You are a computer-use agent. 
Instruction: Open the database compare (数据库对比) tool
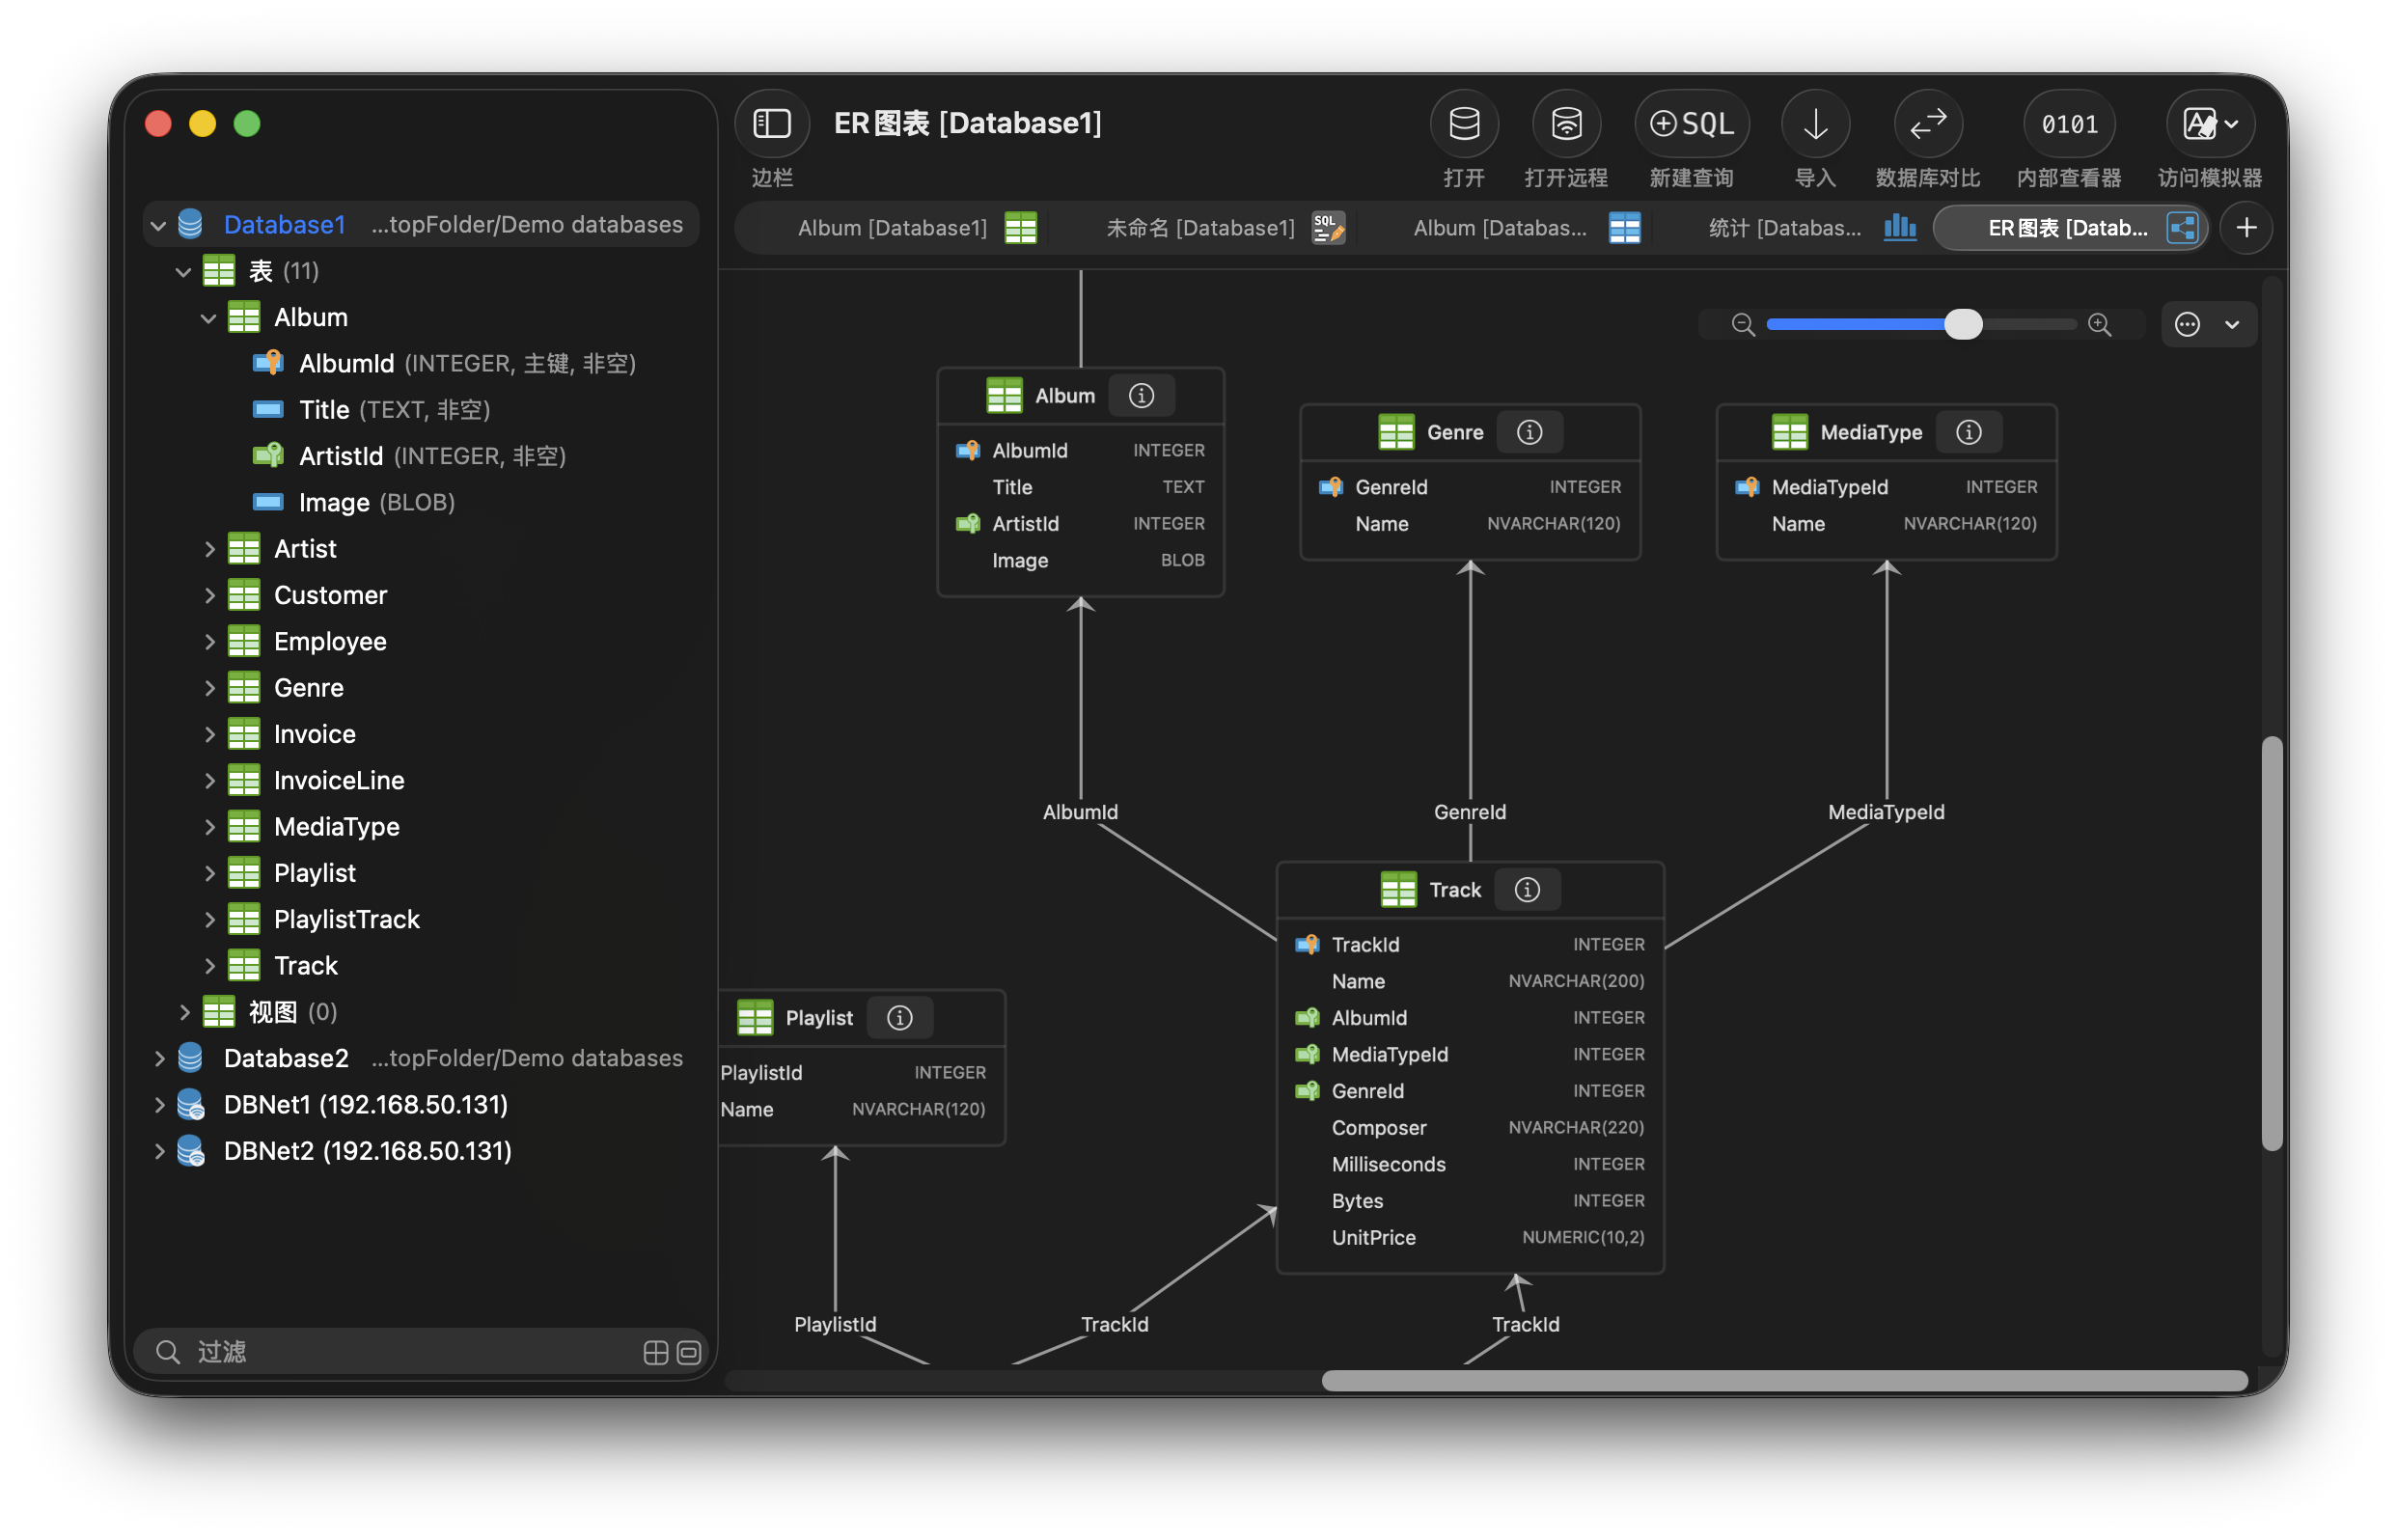coord(1927,124)
